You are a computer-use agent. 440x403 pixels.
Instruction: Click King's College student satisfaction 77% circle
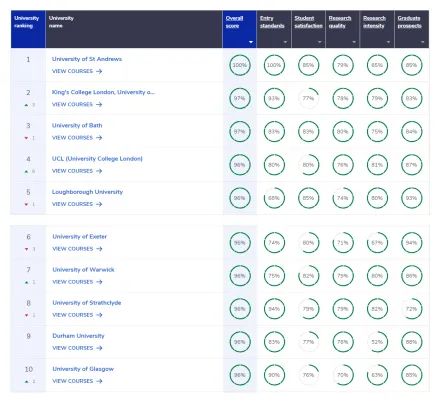click(x=308, y=98)
